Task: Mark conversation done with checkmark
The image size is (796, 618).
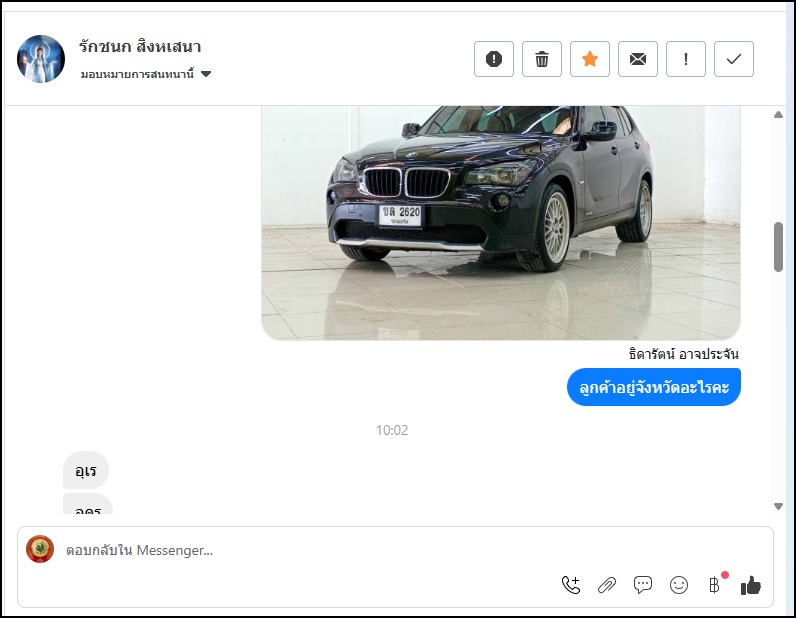Action: [x=734, y=59]
